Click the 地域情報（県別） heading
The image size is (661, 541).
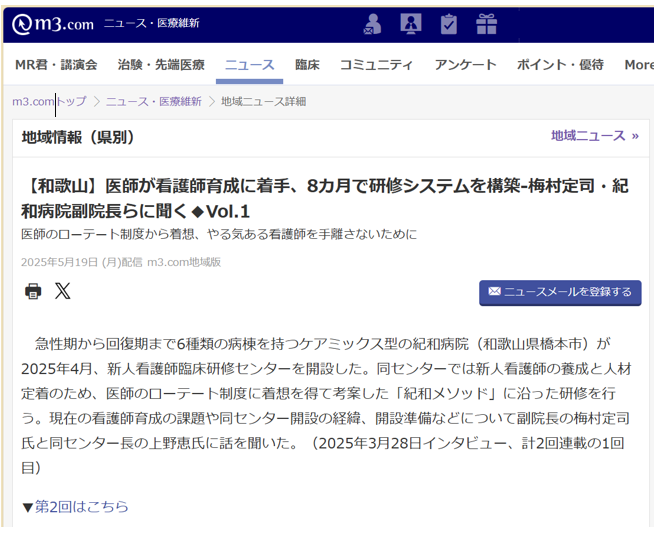tap(78, 137)
